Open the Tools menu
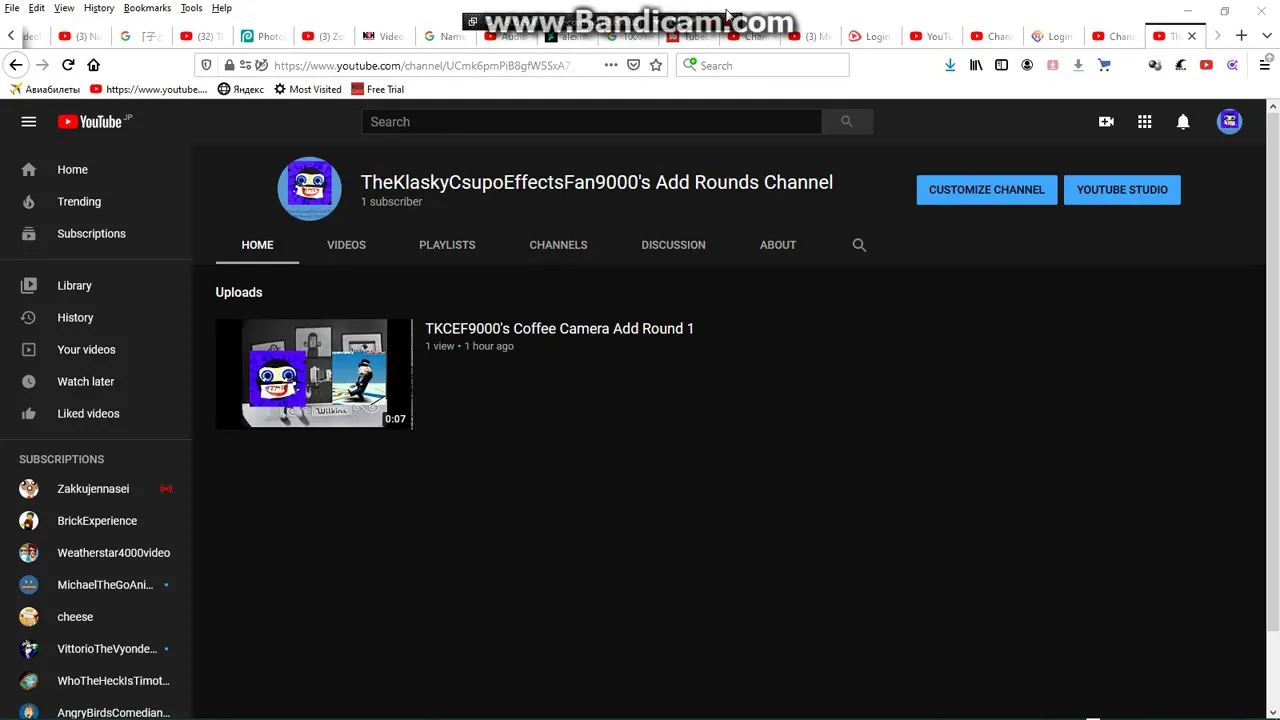 (191, 8)
